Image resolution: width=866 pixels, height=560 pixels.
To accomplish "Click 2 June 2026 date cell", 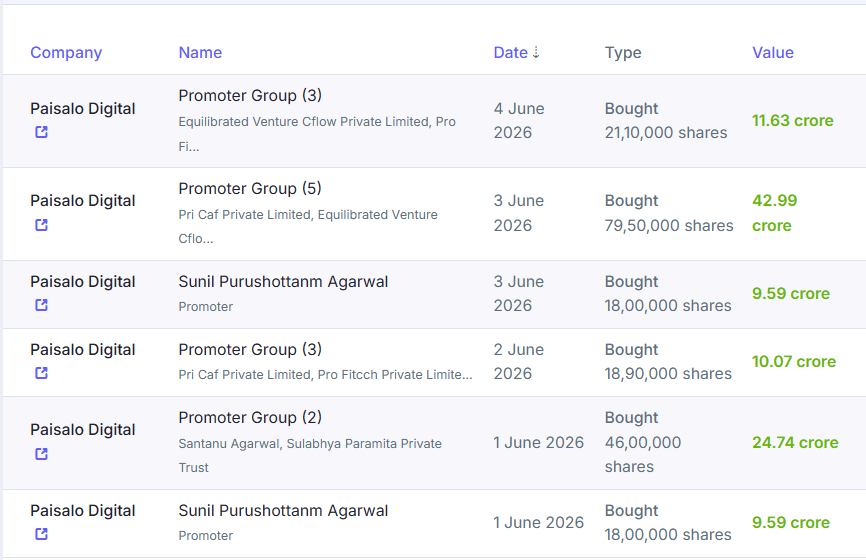I will tap(519, 362).
